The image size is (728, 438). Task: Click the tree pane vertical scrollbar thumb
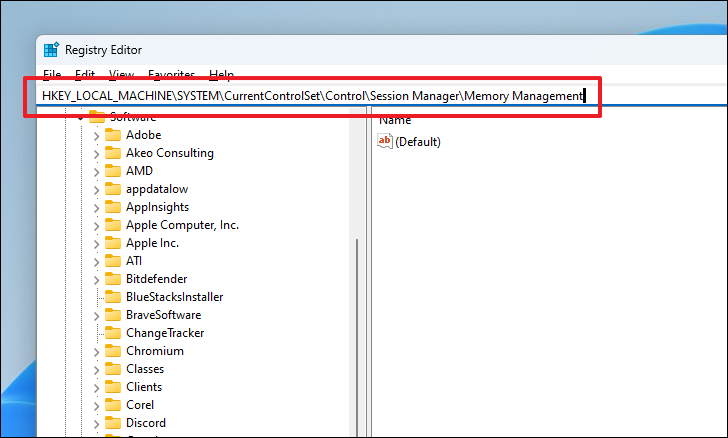(357, 337)
